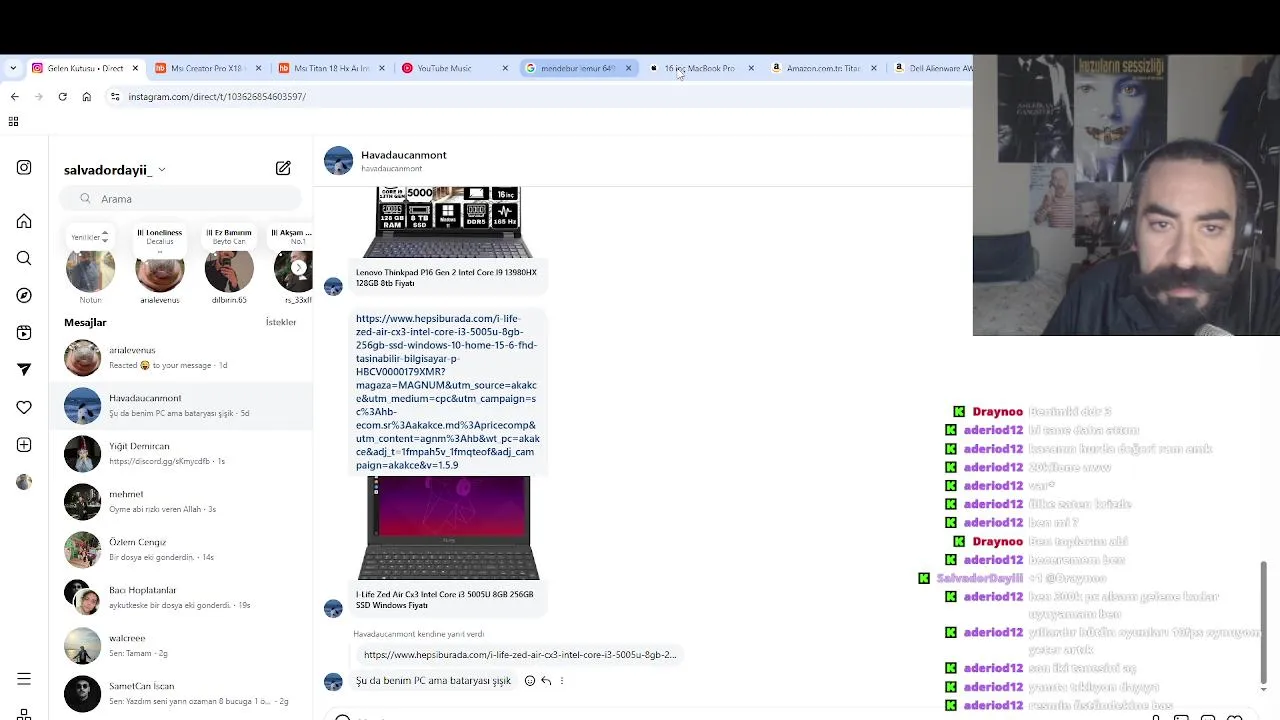Click the Arama search field
Image resolution: width=1280 pixels, height=720 pixels.
pyautogui.click(x=180, y=198)
